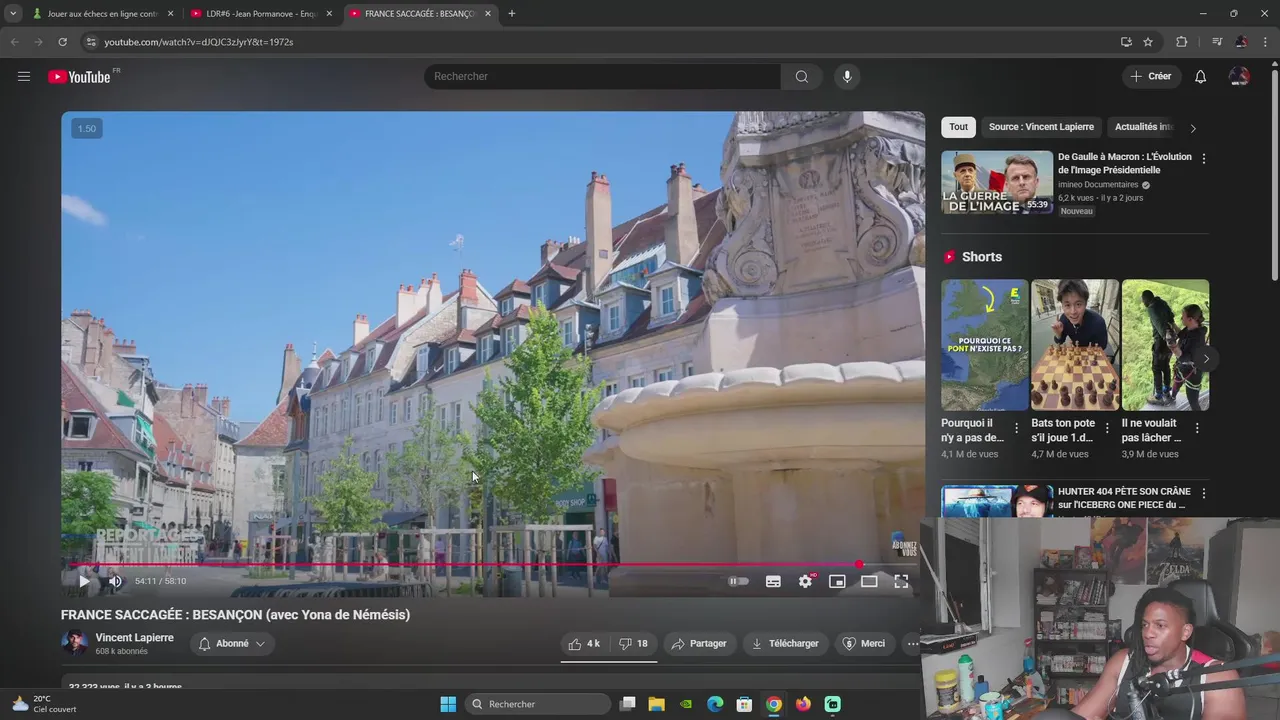The width and height of the screenshot is (1280, 720).
Task: Click the taskbar Rechercher search box
Action: pos(538,704)
